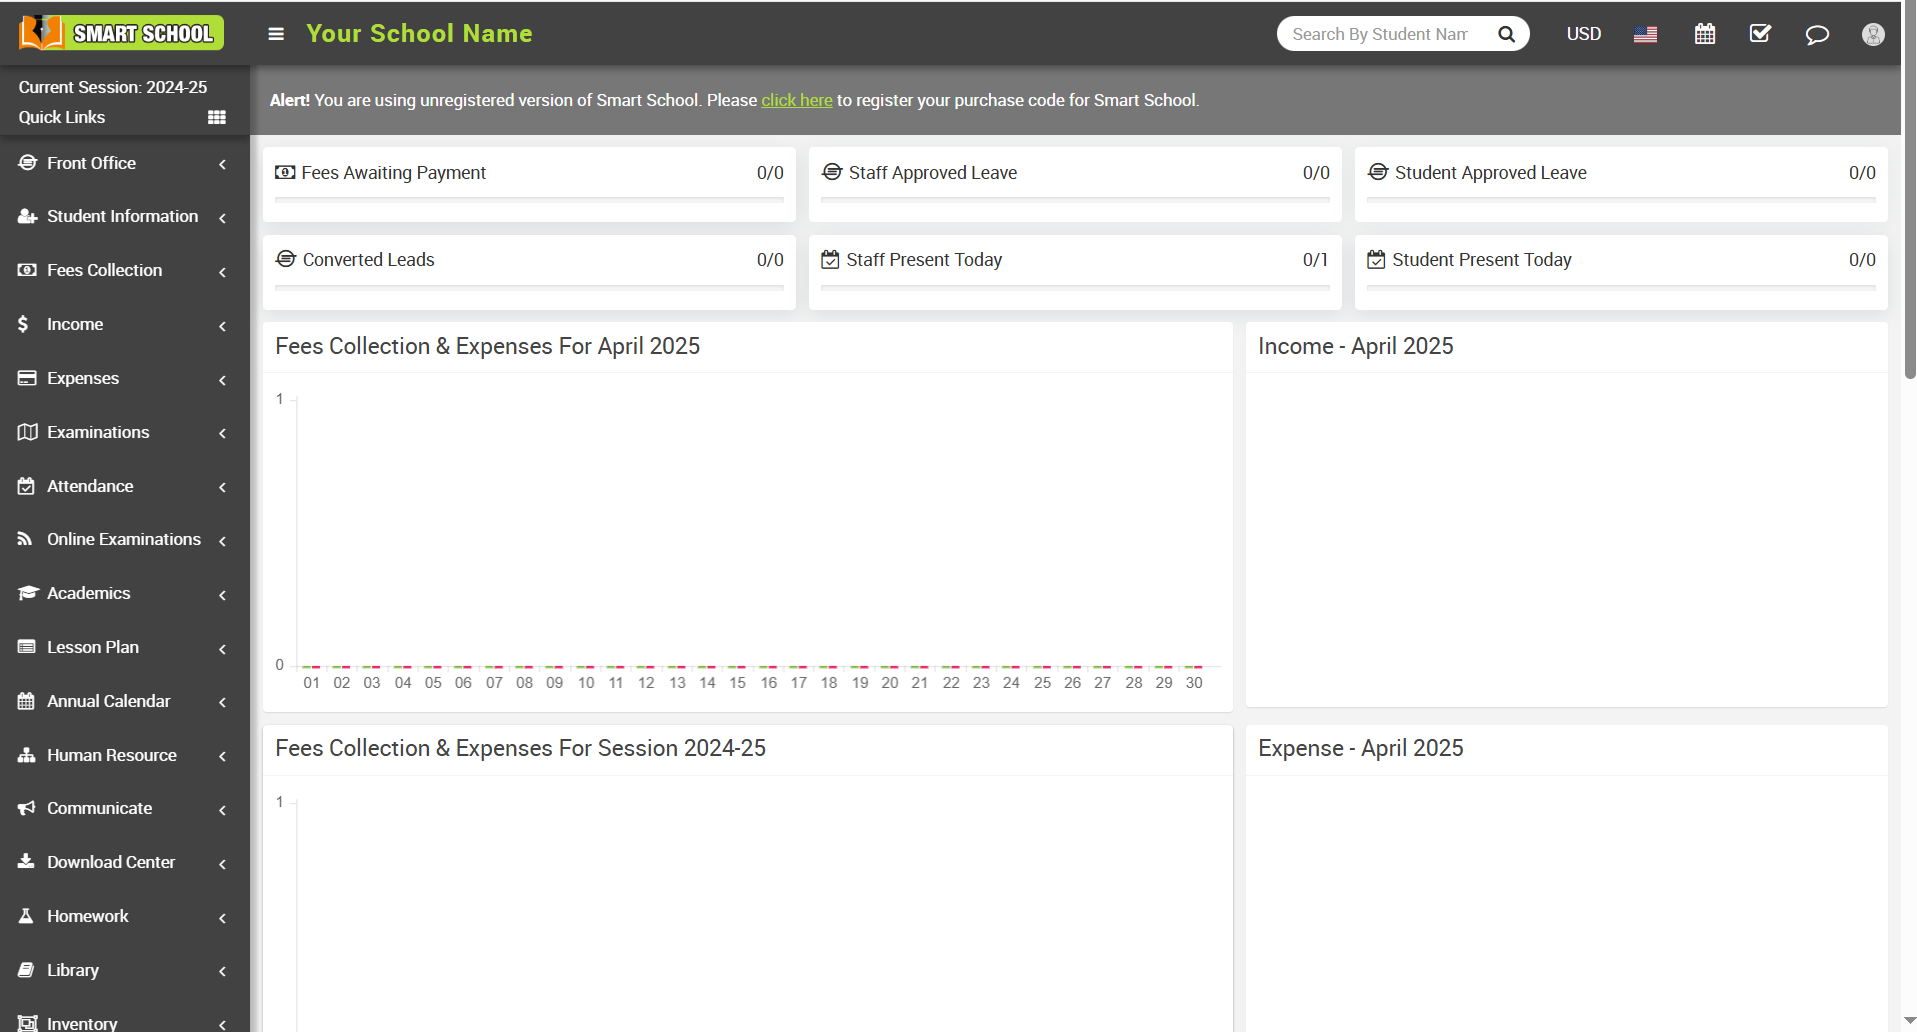Open the calendar icon in header
Screen dimensions: 1917x1032
(x=1704, y=34)
